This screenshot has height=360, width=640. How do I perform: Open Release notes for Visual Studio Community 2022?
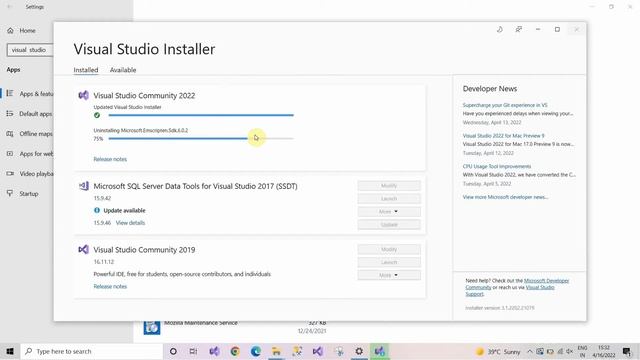point(110,159)
